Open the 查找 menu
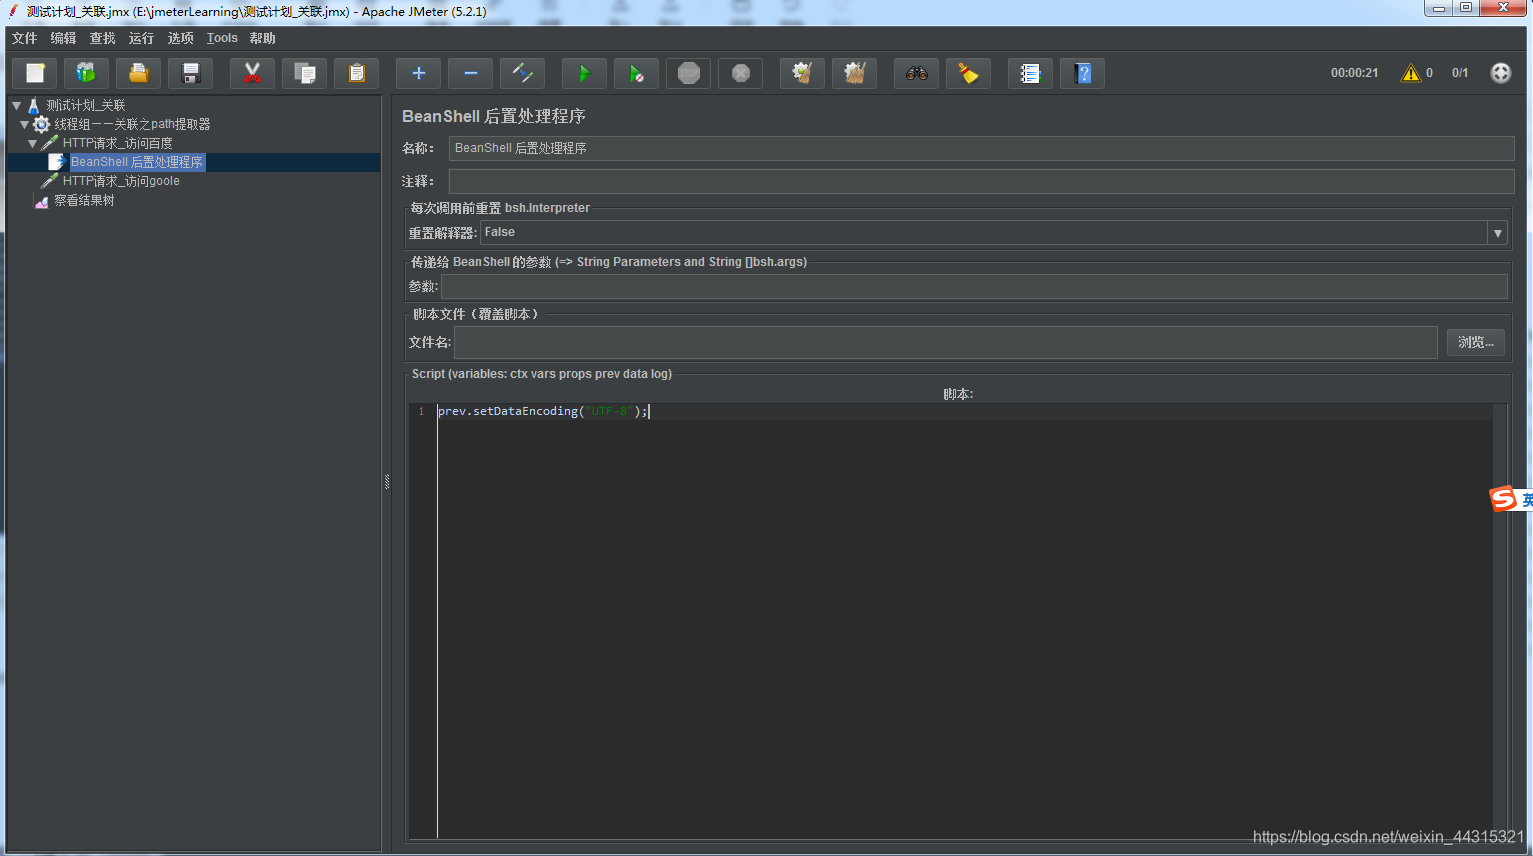This screenshot has width=1533, height=856. [x=102, y=38]
